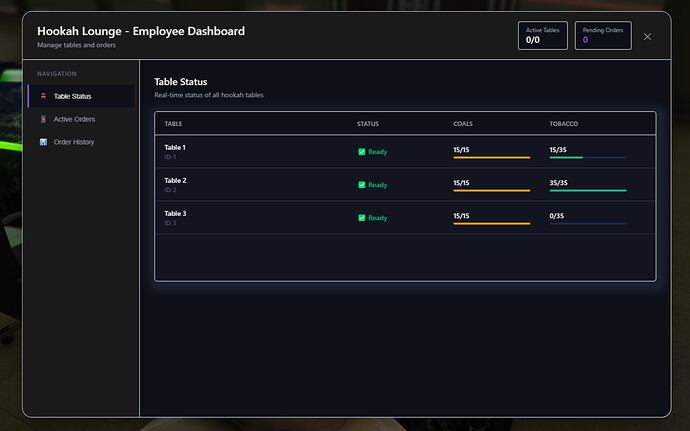Click the Order History chart icon

tap(43, 142)
